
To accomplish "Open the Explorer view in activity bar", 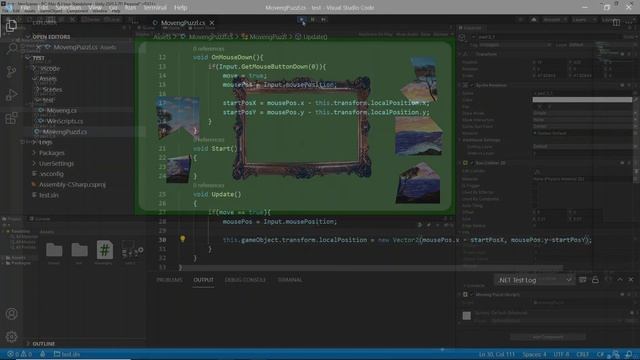I will [x=11, y=25].
